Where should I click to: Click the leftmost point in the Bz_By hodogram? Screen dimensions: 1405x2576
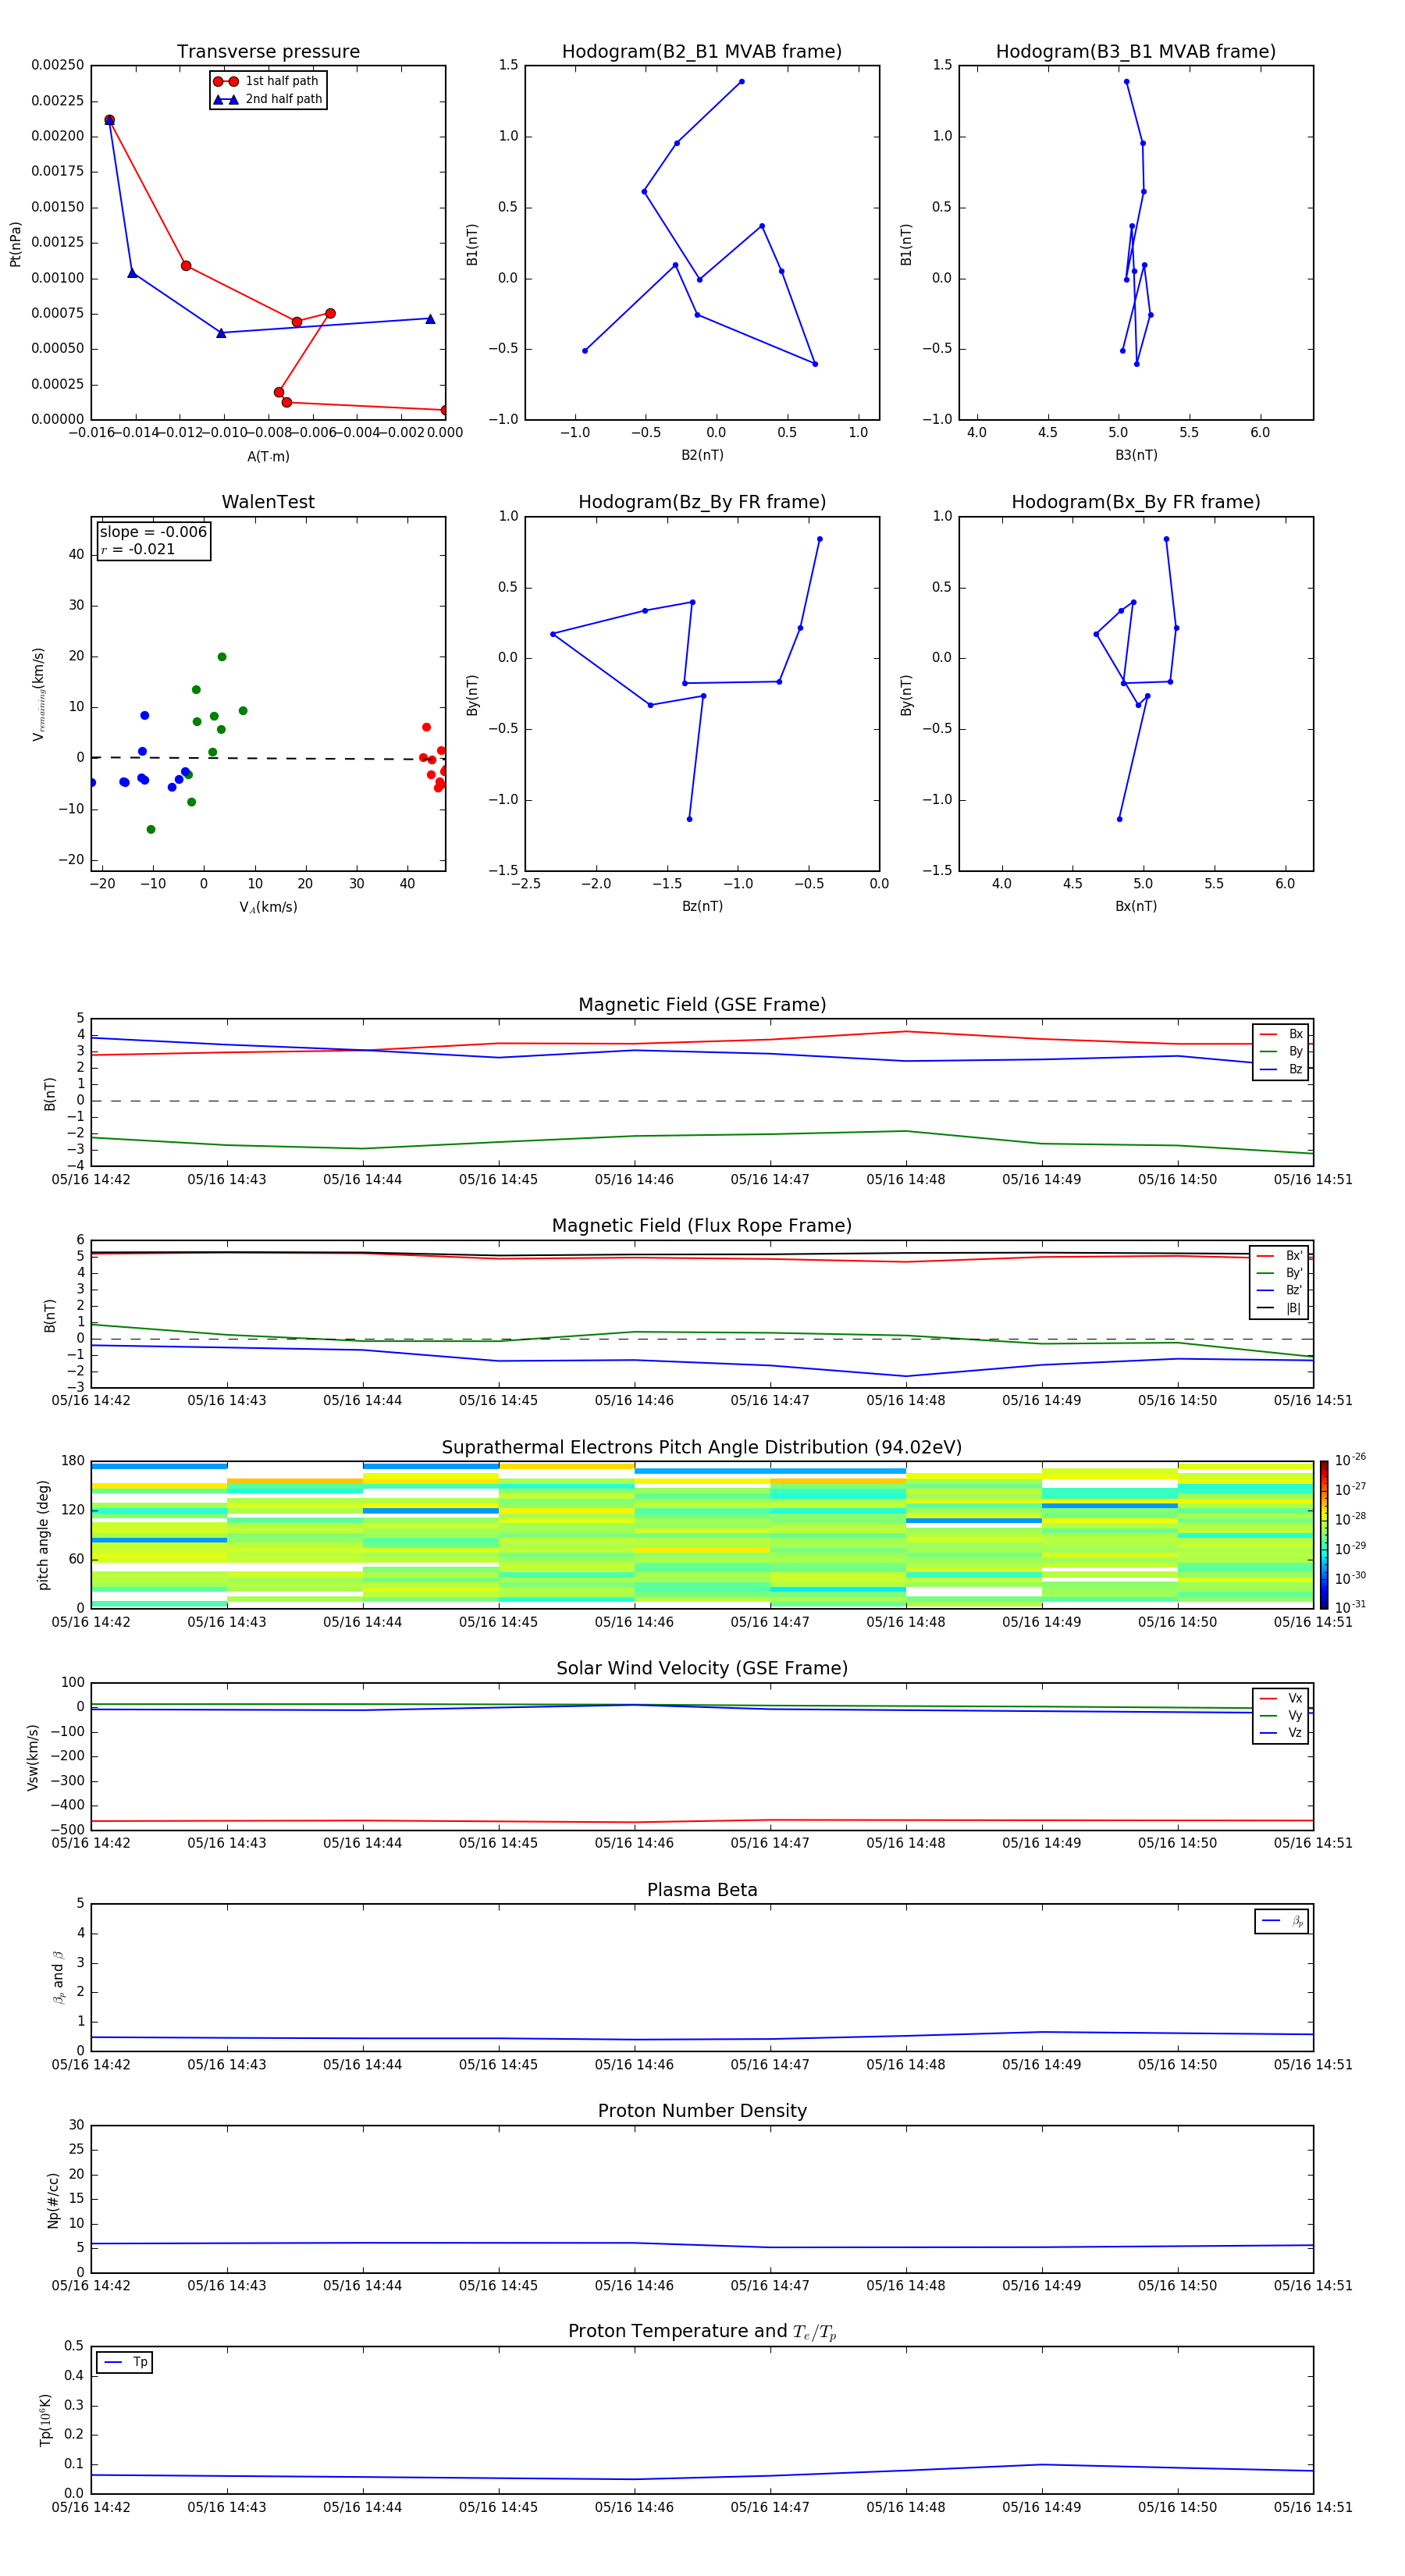[553, 634]
